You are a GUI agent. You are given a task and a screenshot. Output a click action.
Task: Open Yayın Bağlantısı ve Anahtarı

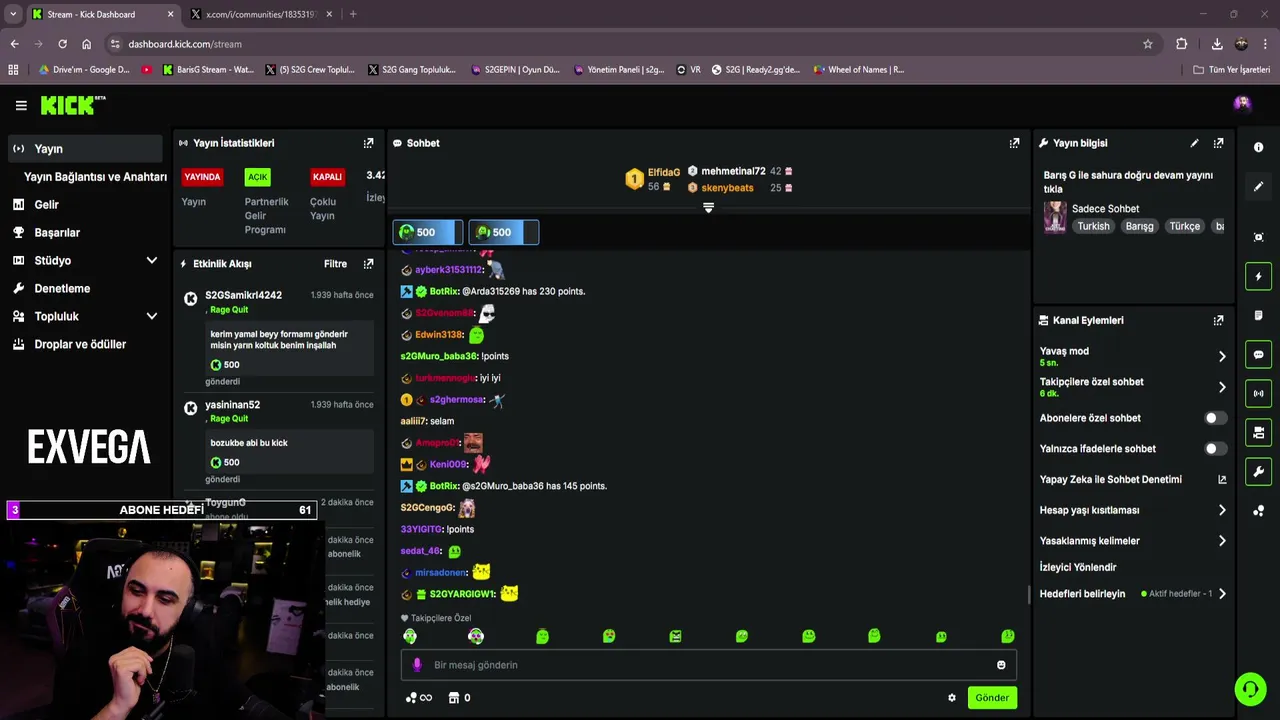pos(95,176)
